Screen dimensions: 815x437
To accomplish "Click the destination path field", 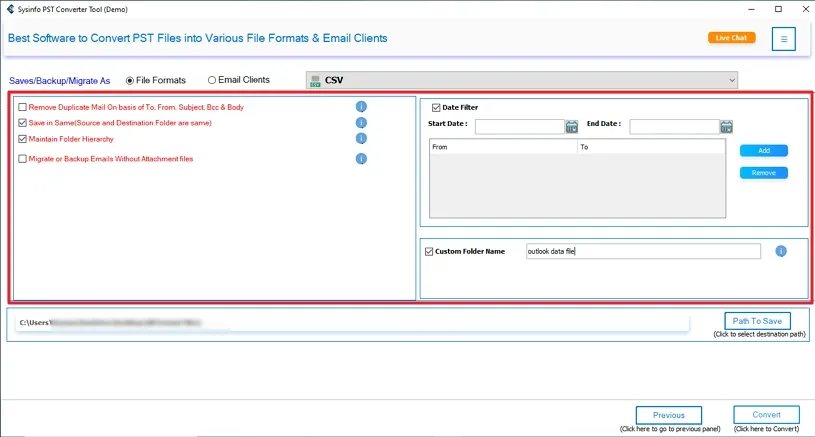I will 352,323.
